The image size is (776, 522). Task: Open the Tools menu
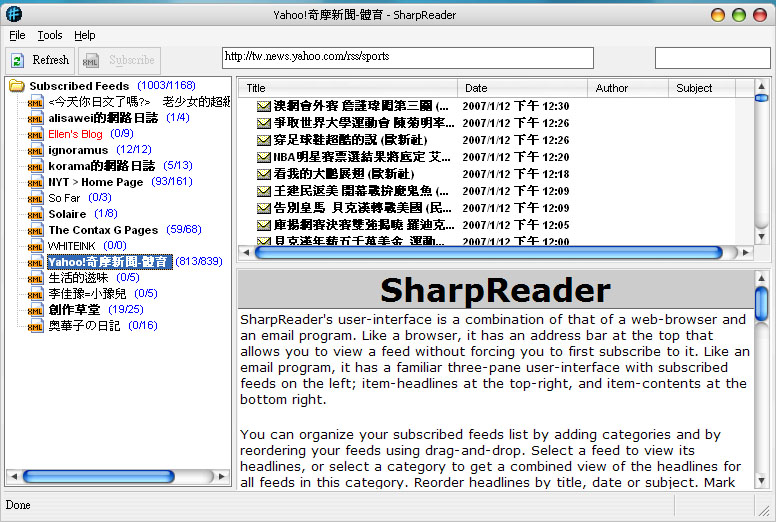(50, 35)
